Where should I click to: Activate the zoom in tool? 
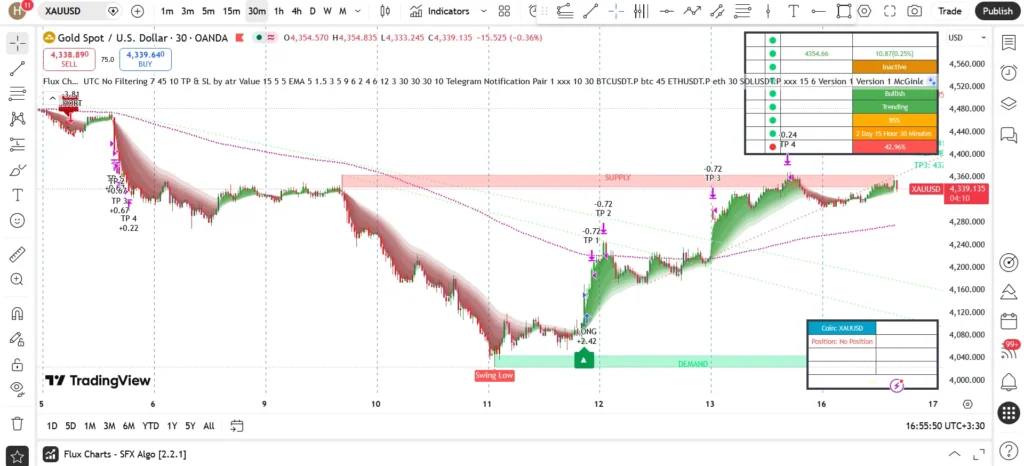click(18, 279)
